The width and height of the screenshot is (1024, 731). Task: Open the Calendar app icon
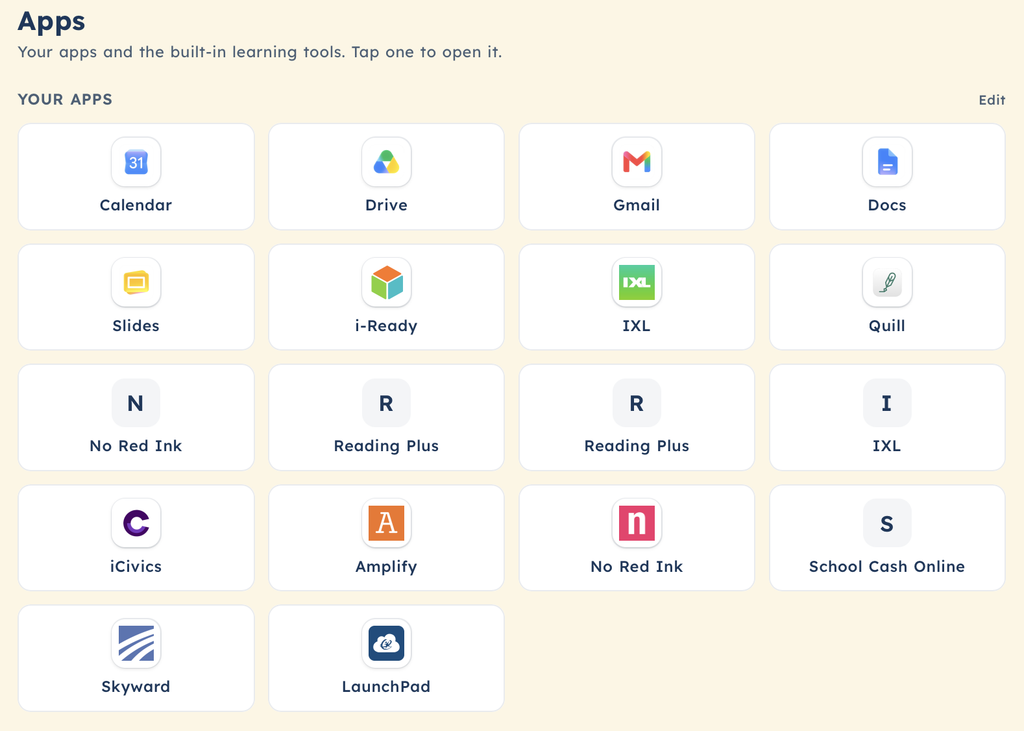click(136, 162)
